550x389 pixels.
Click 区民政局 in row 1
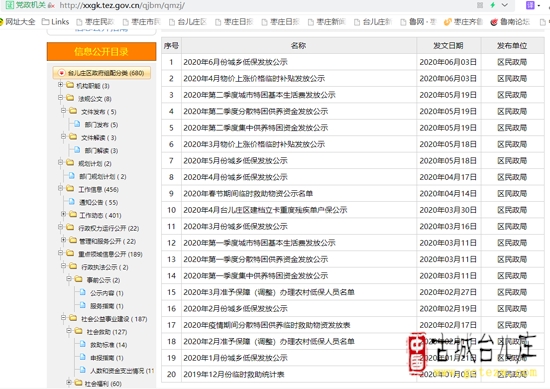click(512, 62)
